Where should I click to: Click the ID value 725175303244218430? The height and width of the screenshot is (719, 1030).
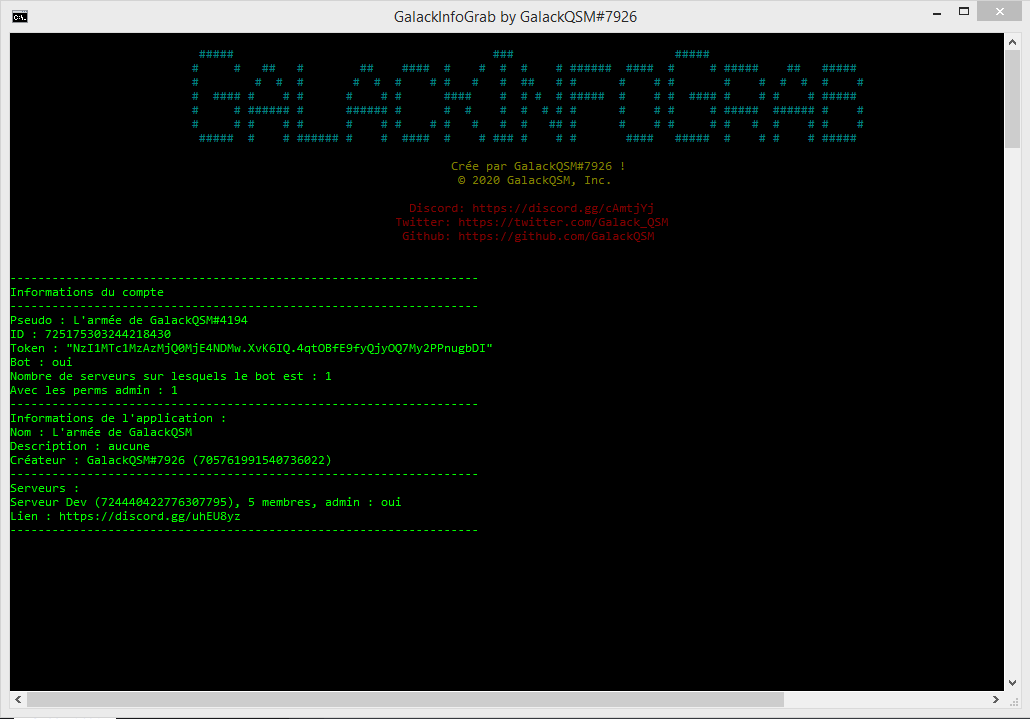tap(108, 334)
